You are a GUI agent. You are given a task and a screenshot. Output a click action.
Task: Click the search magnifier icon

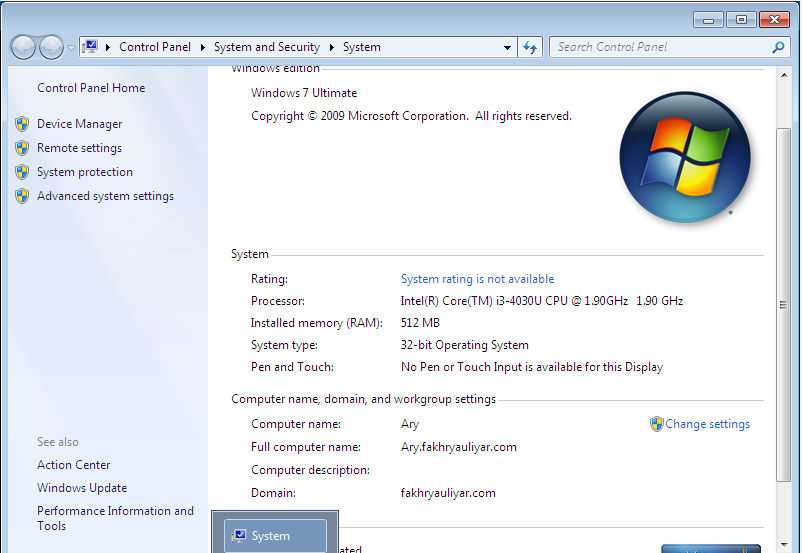click(778, 48)
